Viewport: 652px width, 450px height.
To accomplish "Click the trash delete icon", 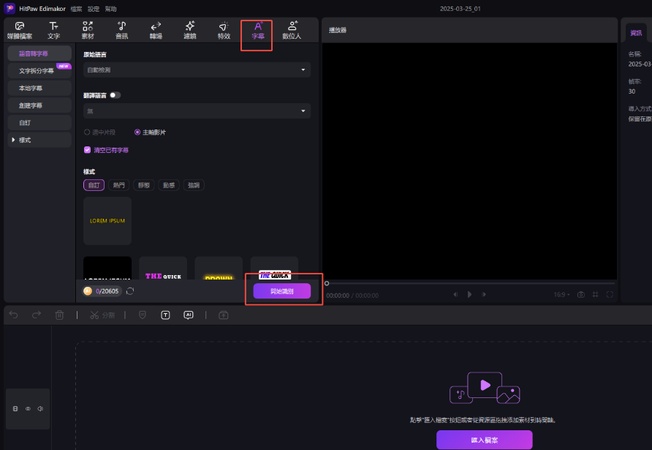I will point(59,315).
